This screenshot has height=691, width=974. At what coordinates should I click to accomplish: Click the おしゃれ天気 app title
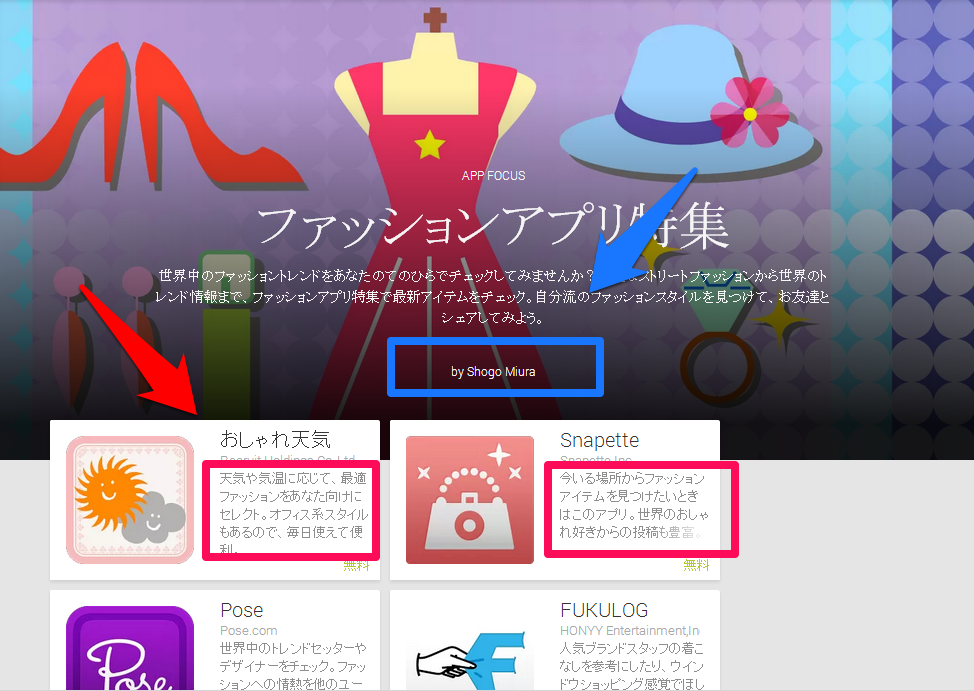pyautogui.click(x=275, y=439)
